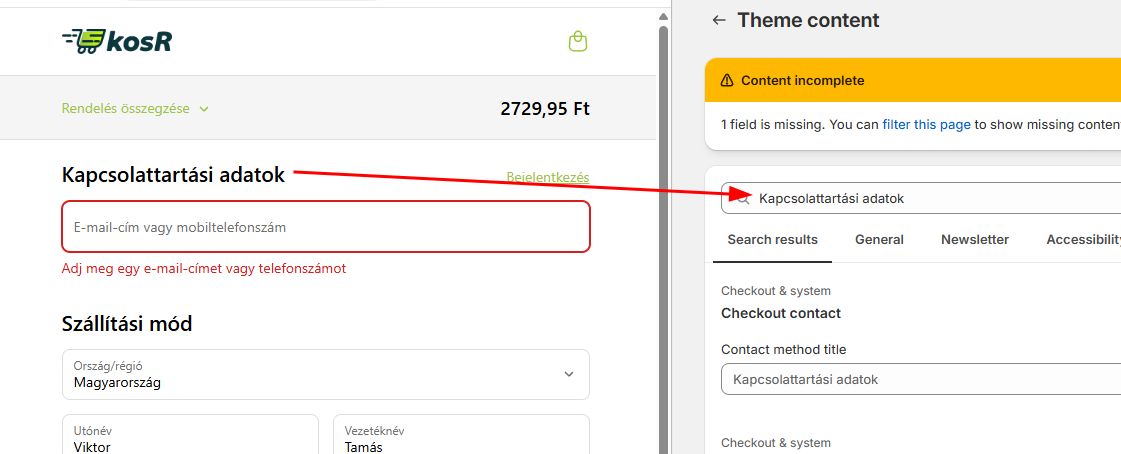Show the Search results tab
1121x454 pixels.
pyautogui.click(x=772, y=239)
